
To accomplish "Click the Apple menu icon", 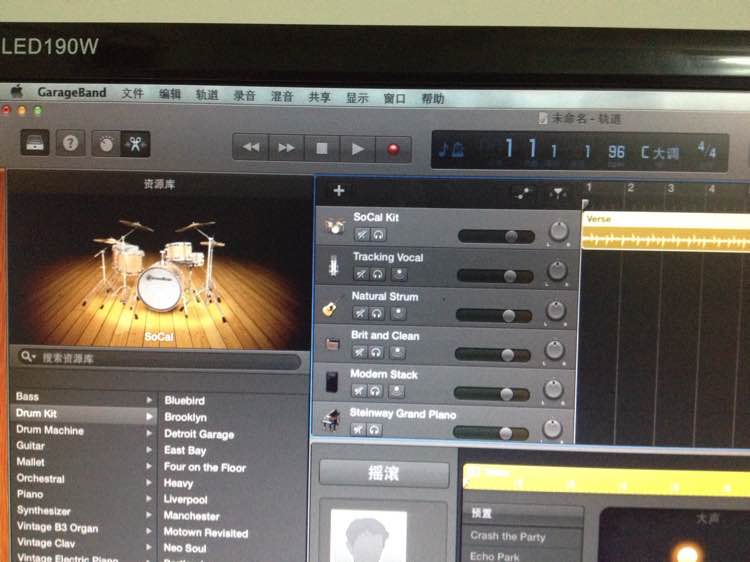I will (x=17, y=91).
